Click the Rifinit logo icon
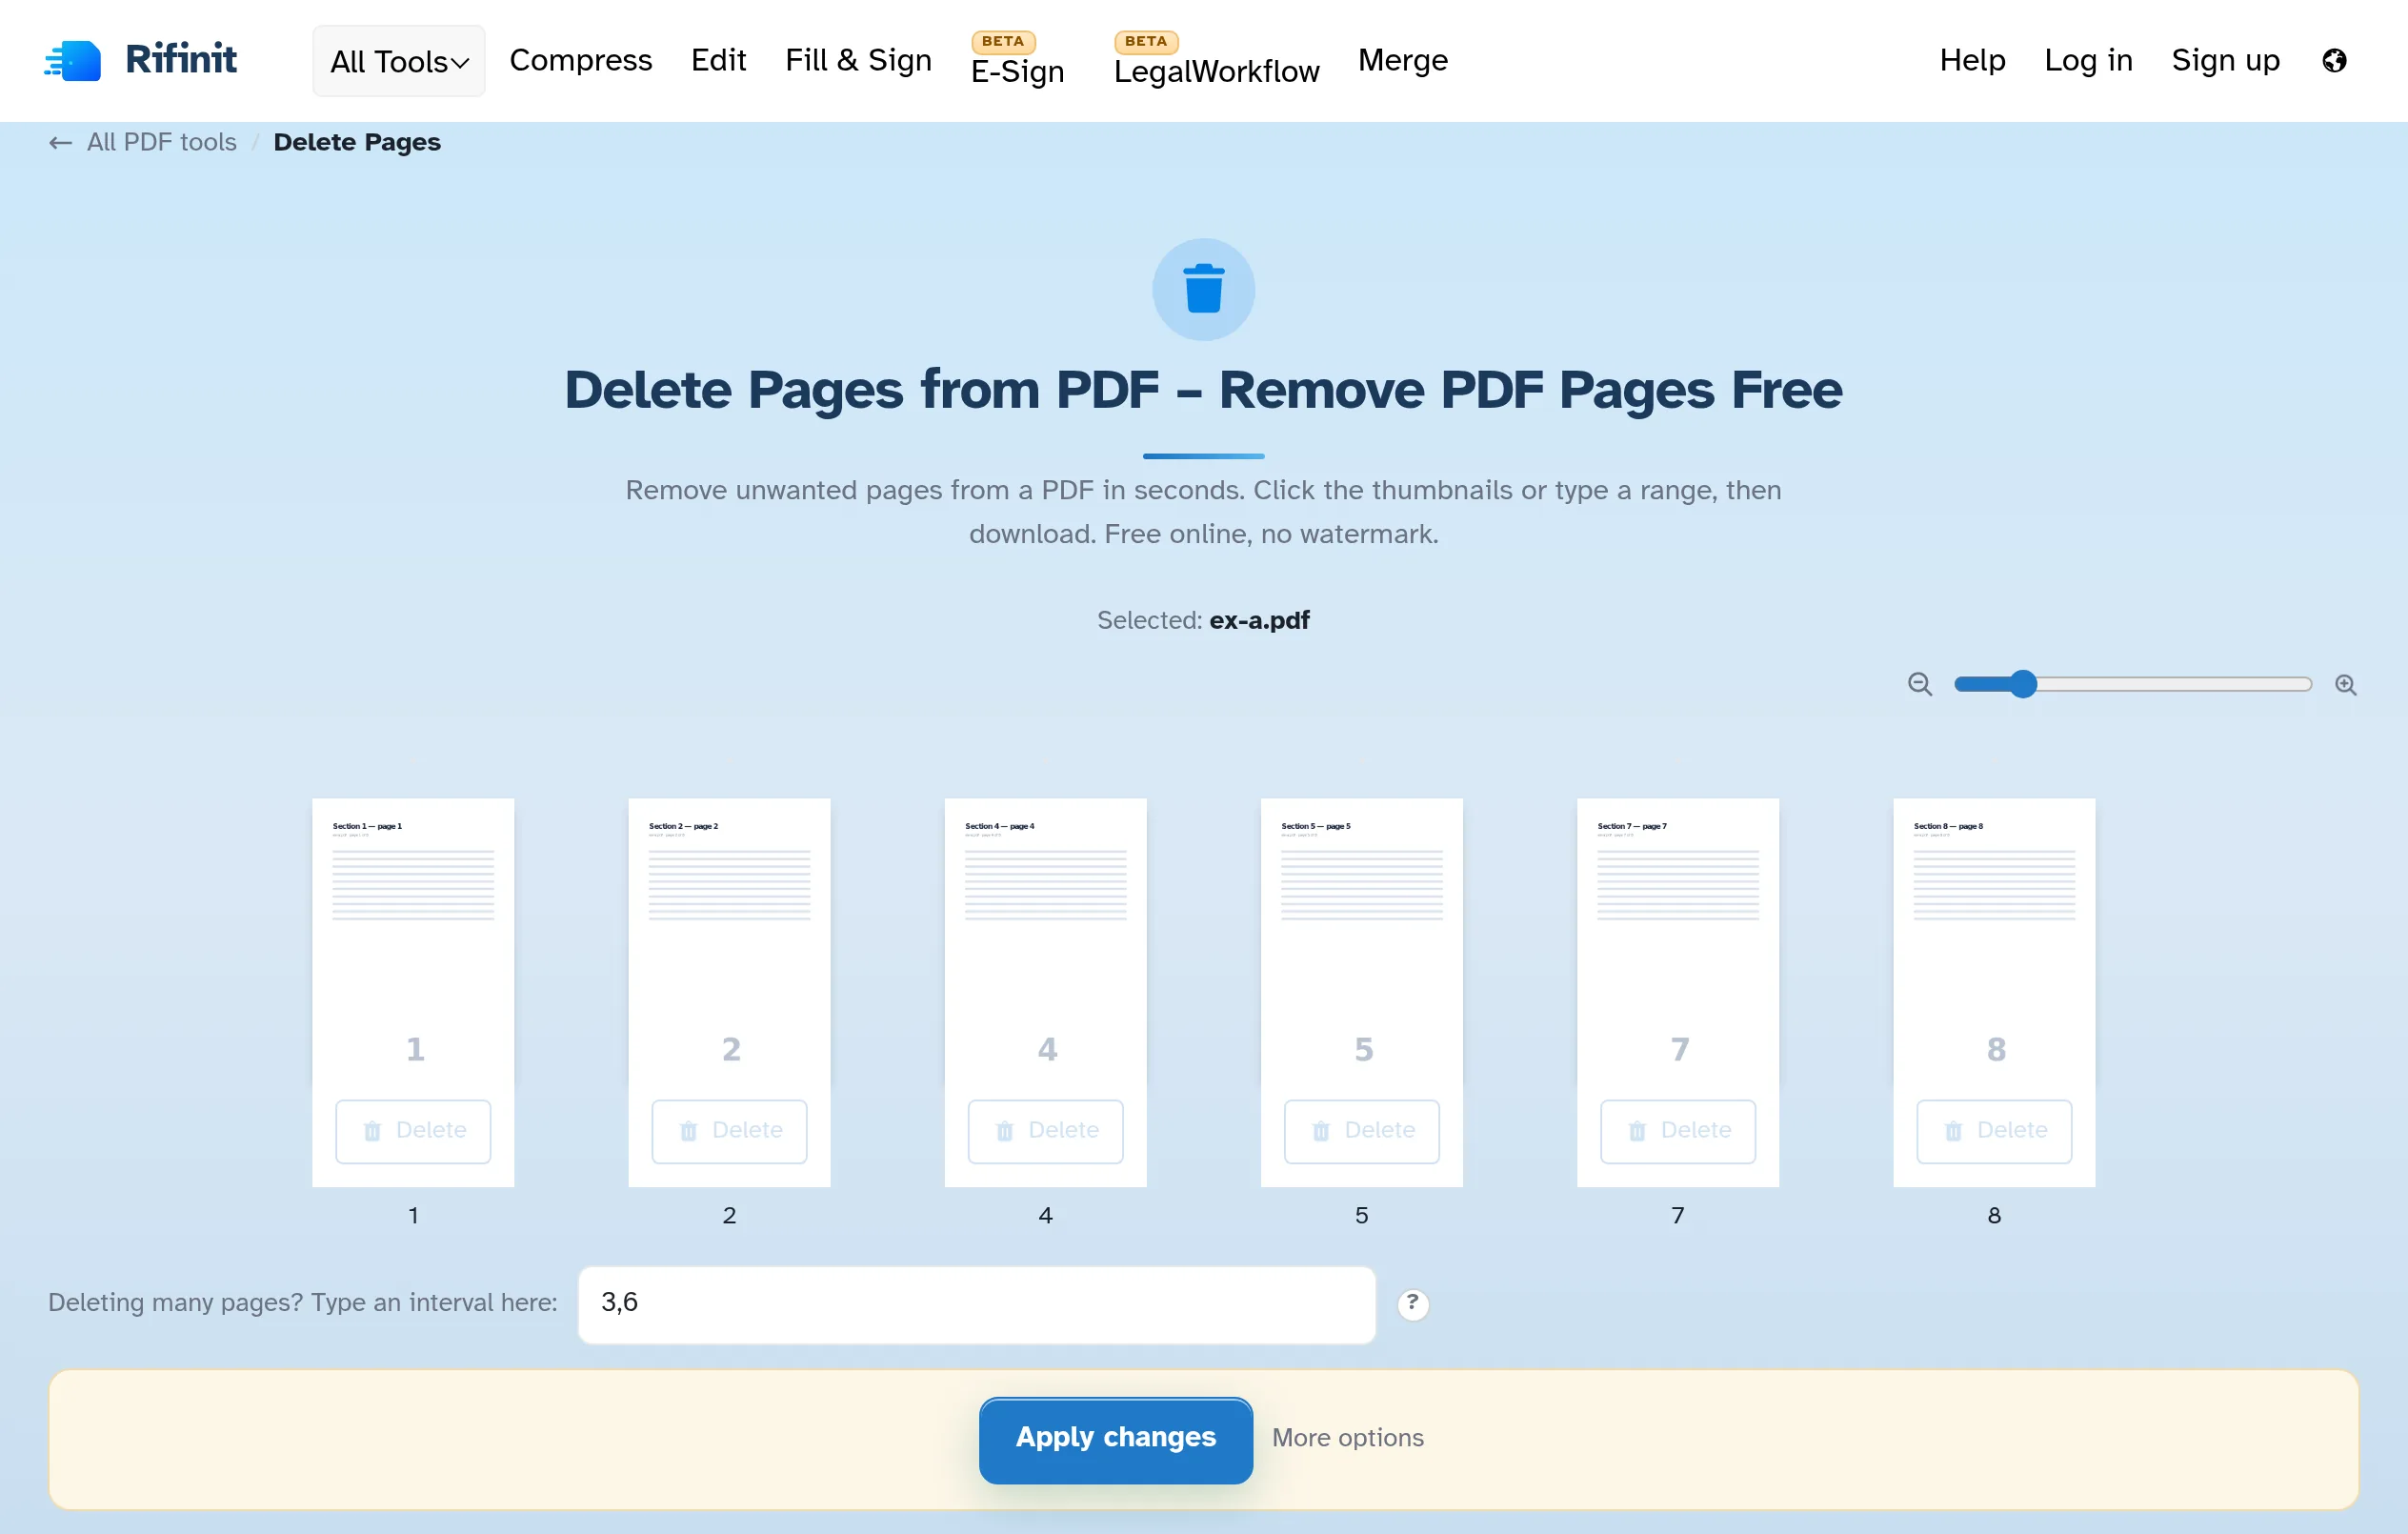This screenshot has height=1534, width=2408. coord(73,60)
